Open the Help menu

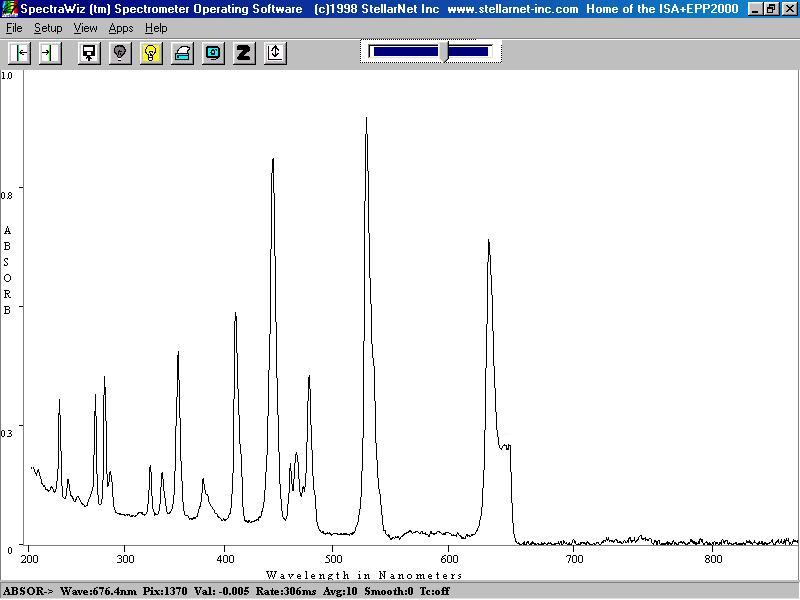156,28
